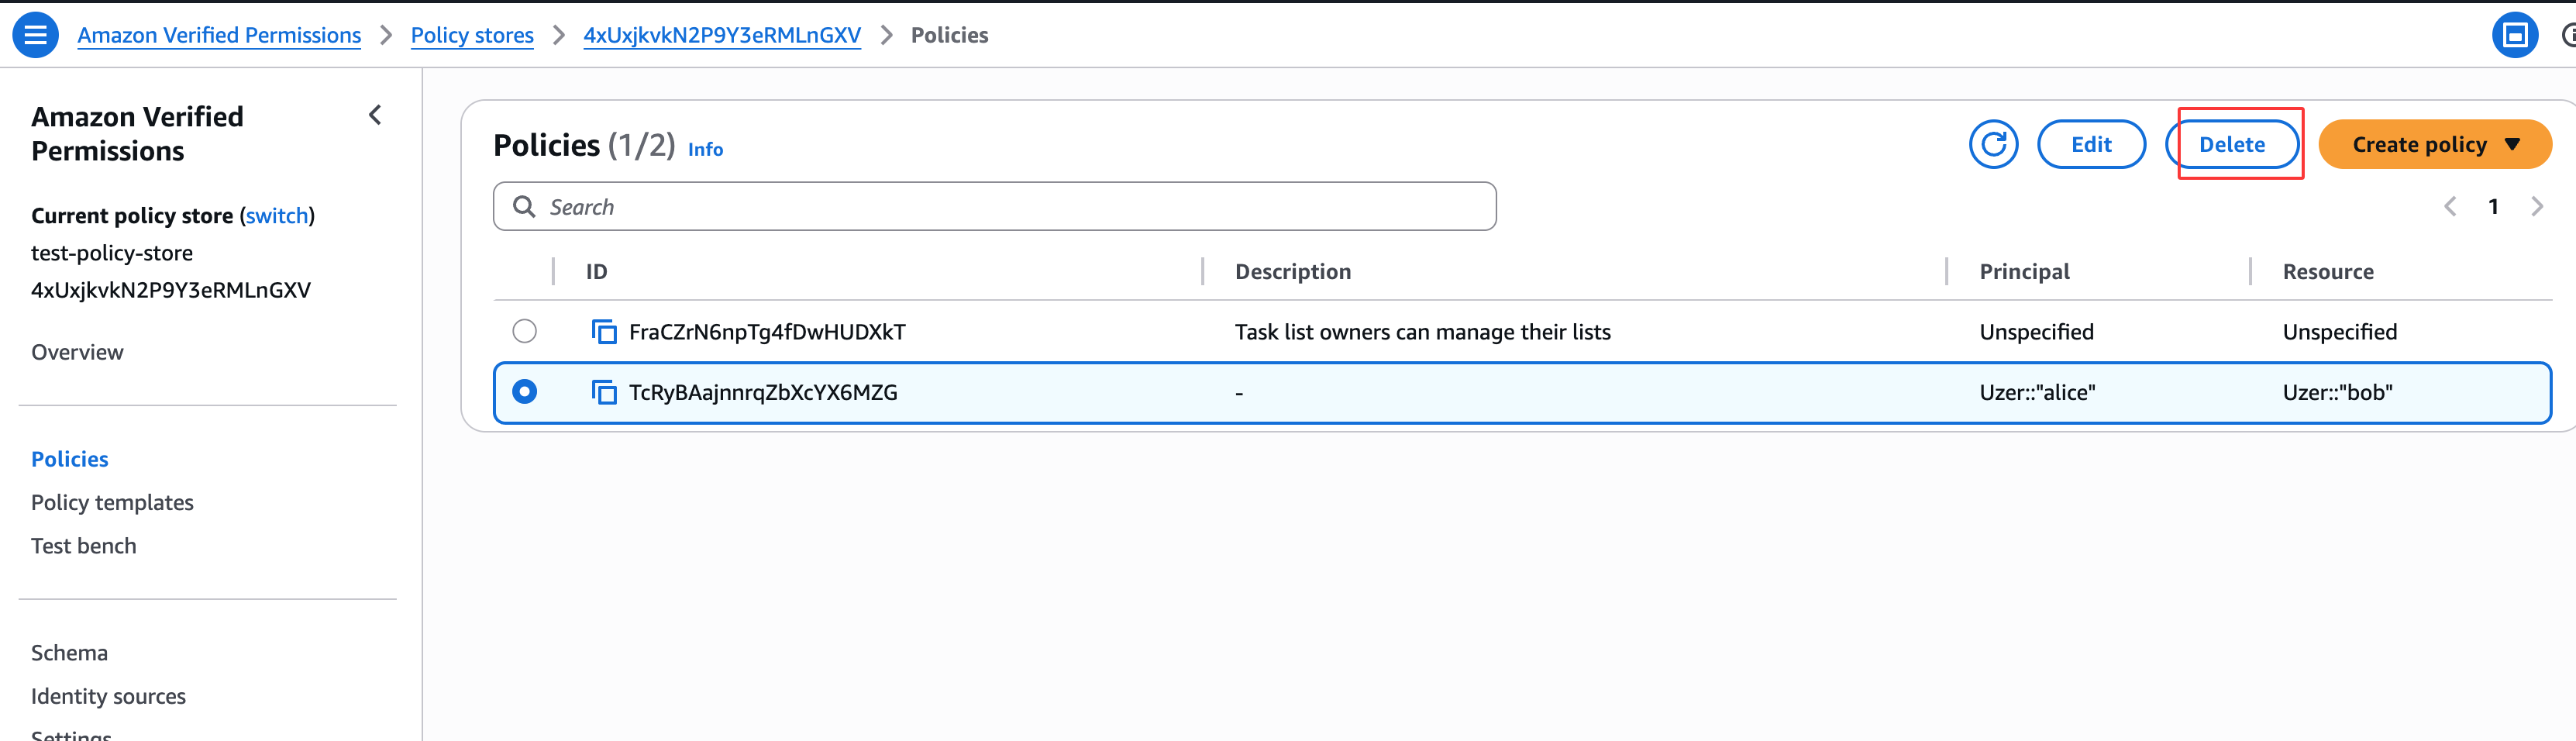The height and width of the screenshot is (741, 2576).
Task: Open the blue panel icon at top right
Action: [x=2514, y=35]
